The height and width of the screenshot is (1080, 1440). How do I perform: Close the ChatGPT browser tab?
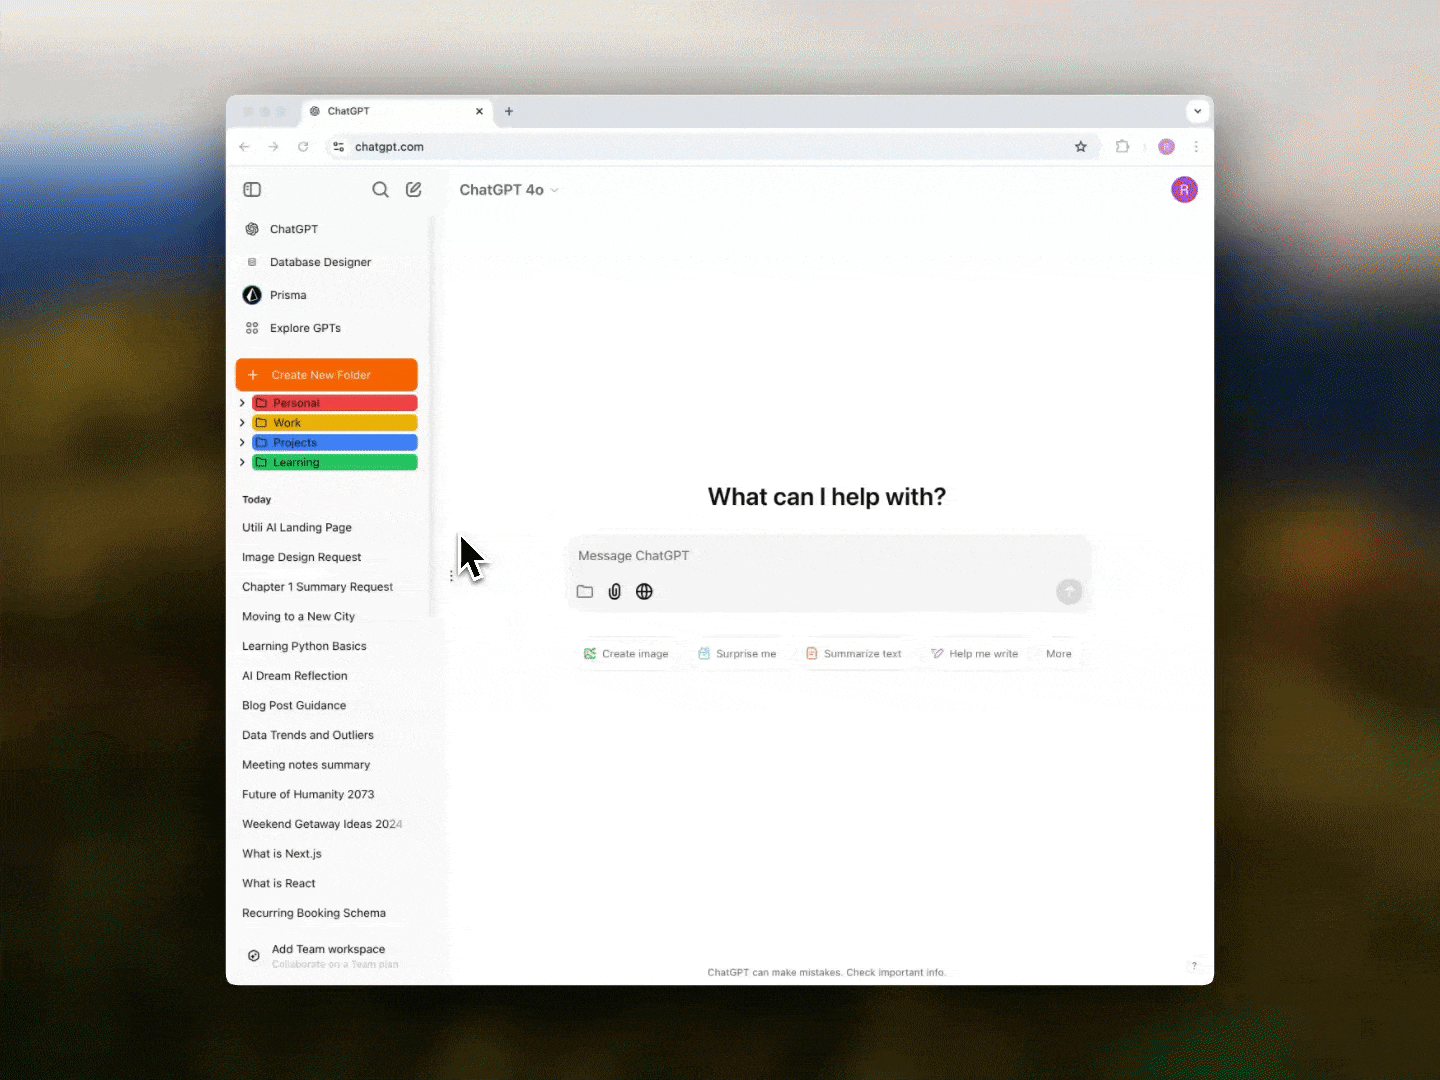[479, 111]
